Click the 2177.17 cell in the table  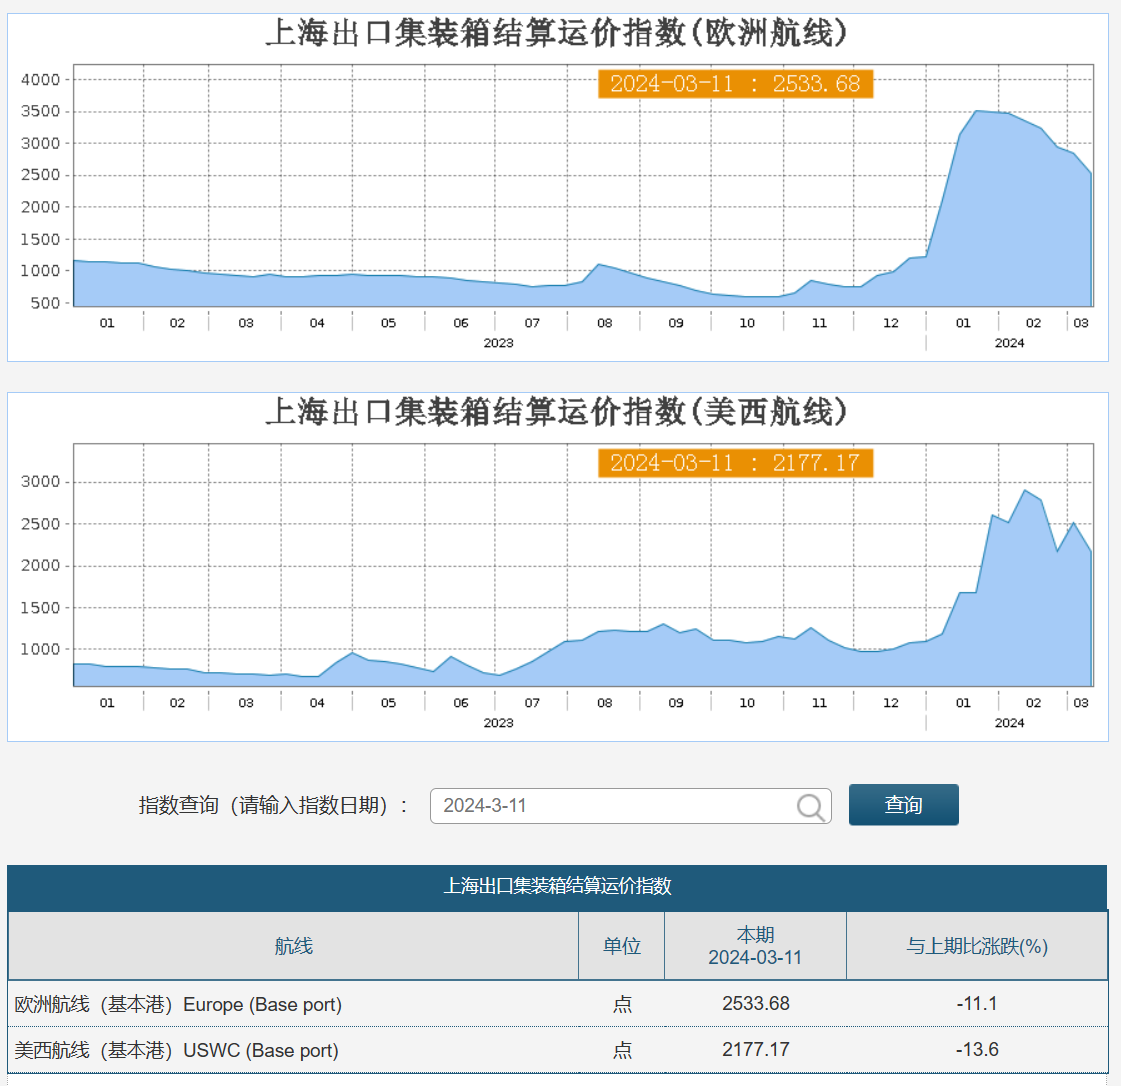click(x=756, y=1050)
